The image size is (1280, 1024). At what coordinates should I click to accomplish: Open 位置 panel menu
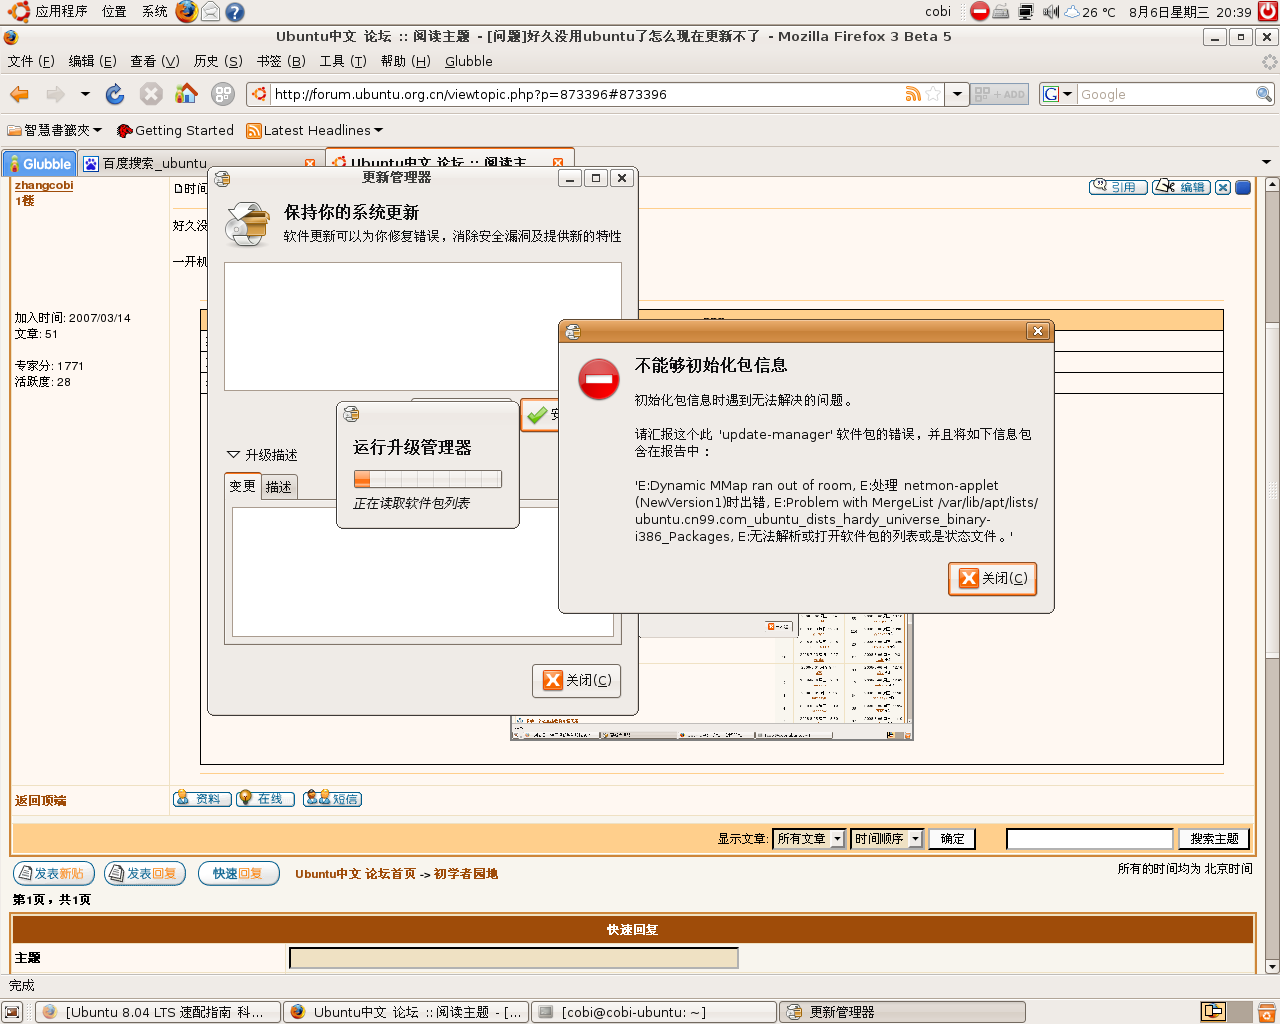114,11
